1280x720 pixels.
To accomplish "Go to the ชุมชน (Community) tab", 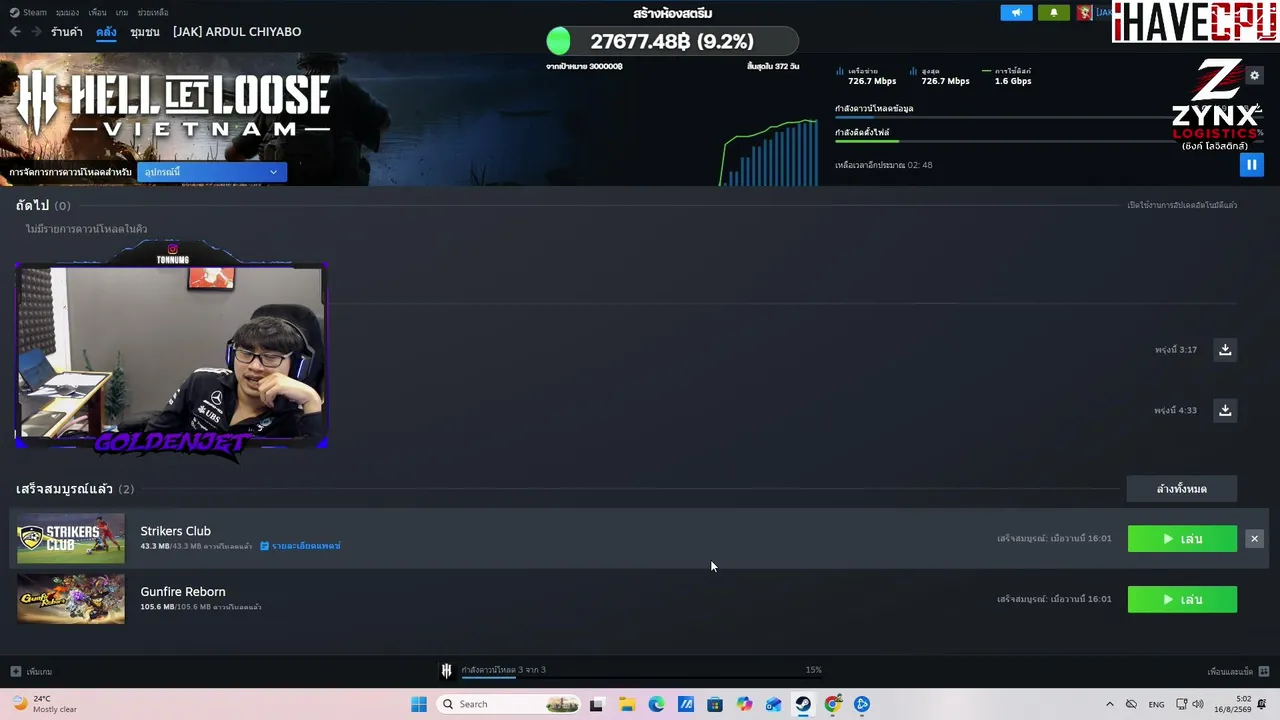I will coord(145,32).
